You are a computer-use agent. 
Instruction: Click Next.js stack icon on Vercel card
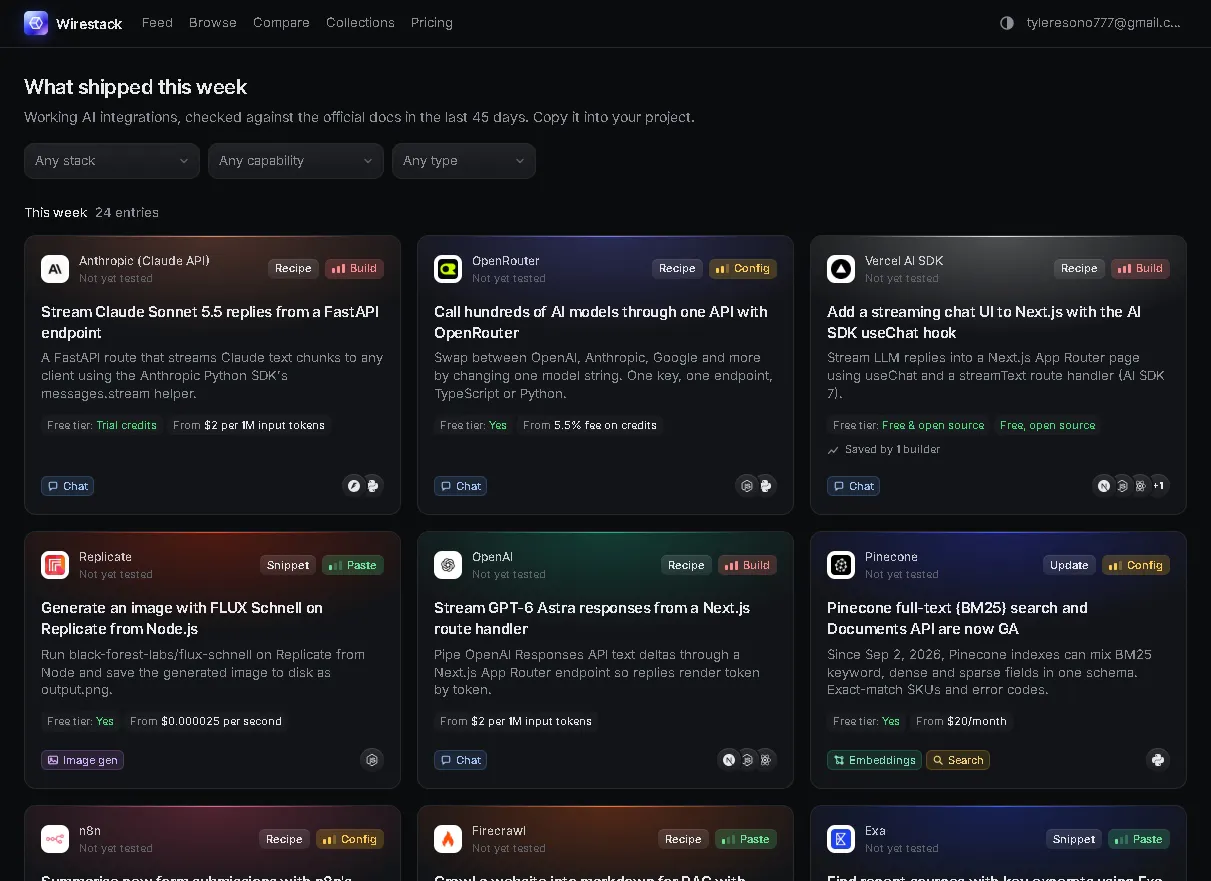pyautogui.click(x=1104, y=486)
